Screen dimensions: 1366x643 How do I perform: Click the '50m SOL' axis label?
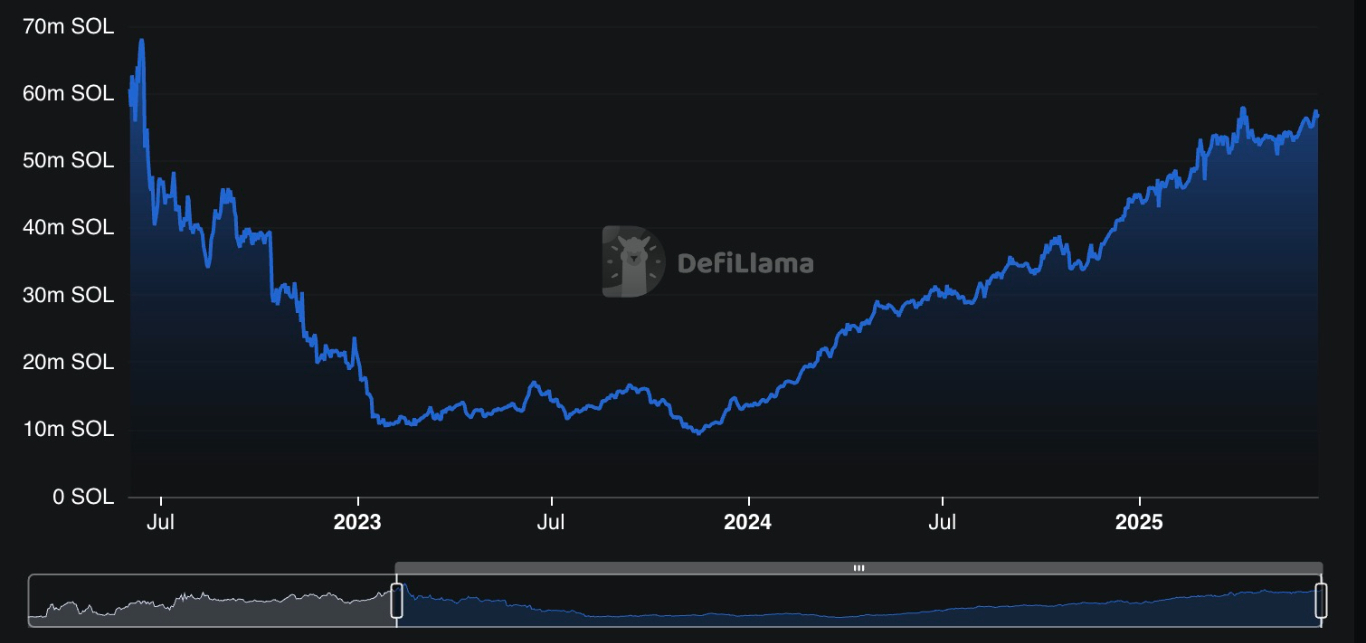[x=68, y=161]
